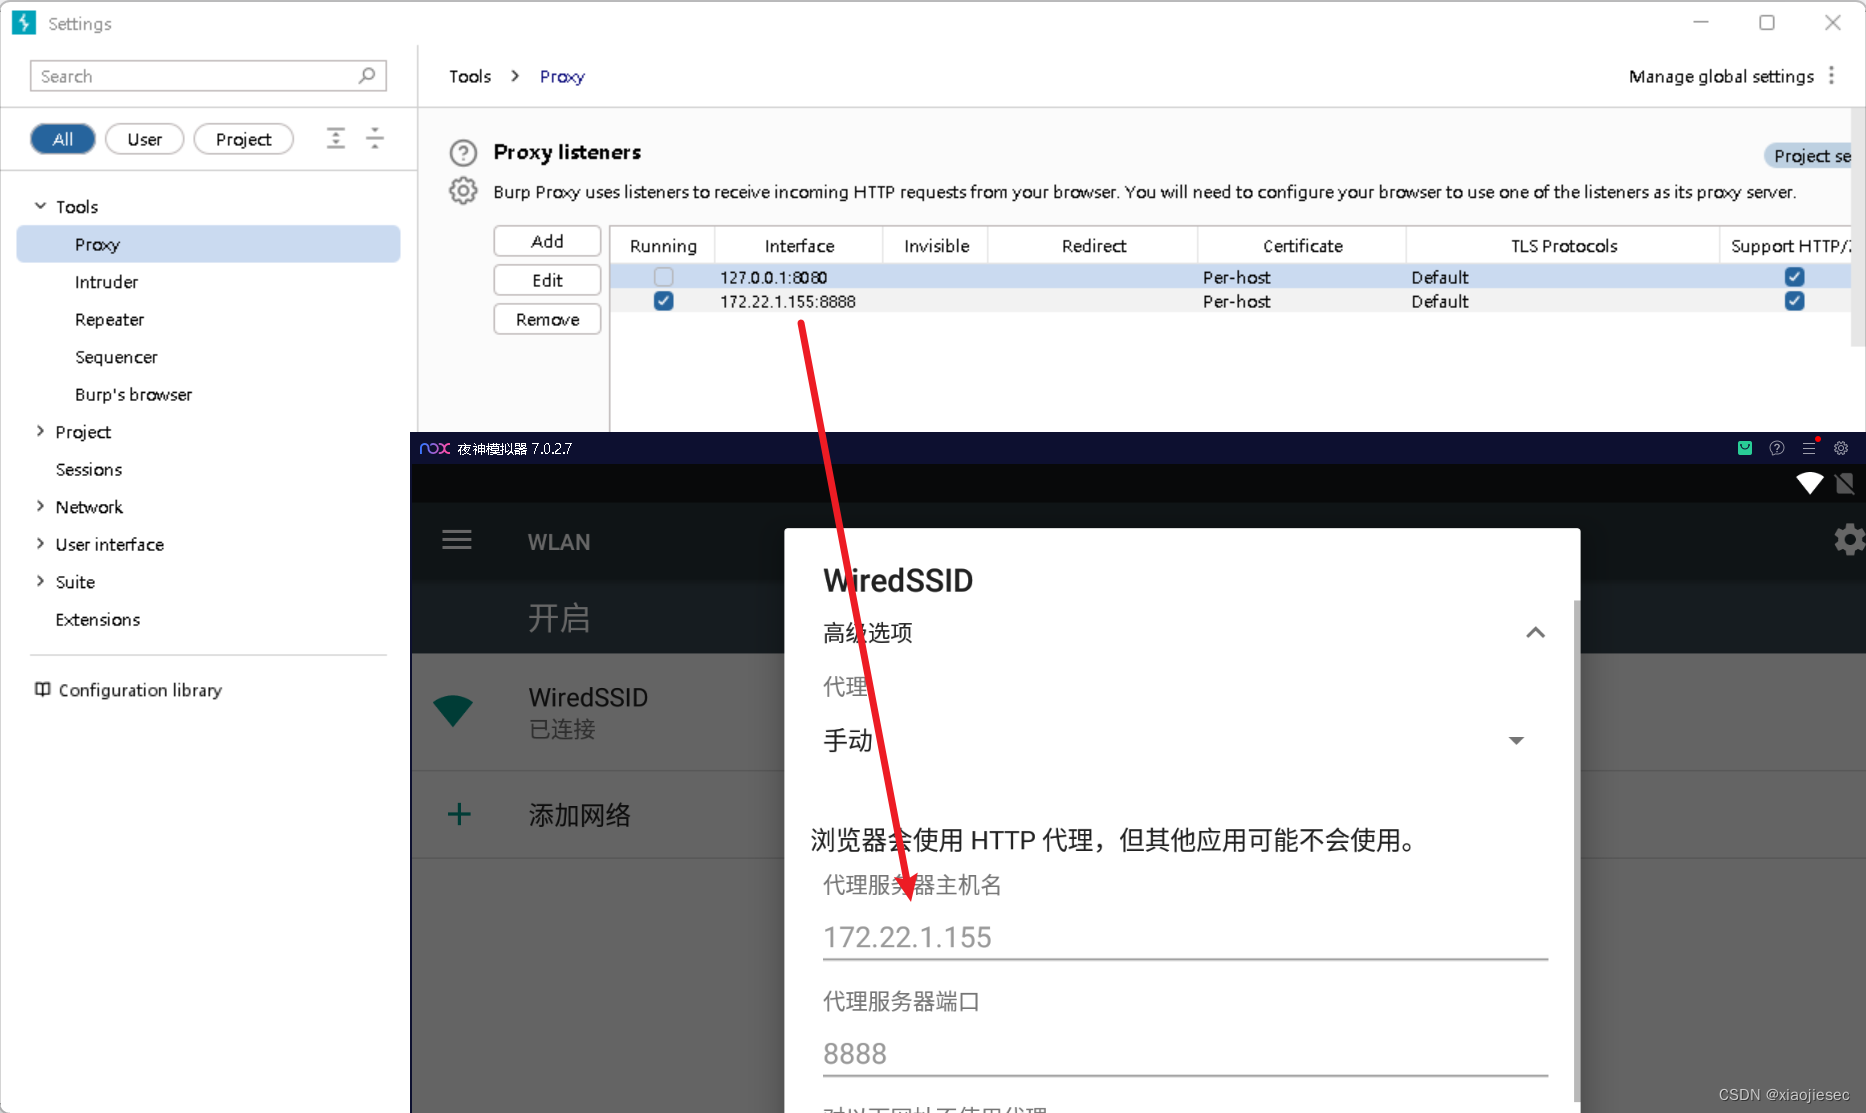Click the Nox help question mark icon
Screen dimensions: 1866x1113
1777,448
